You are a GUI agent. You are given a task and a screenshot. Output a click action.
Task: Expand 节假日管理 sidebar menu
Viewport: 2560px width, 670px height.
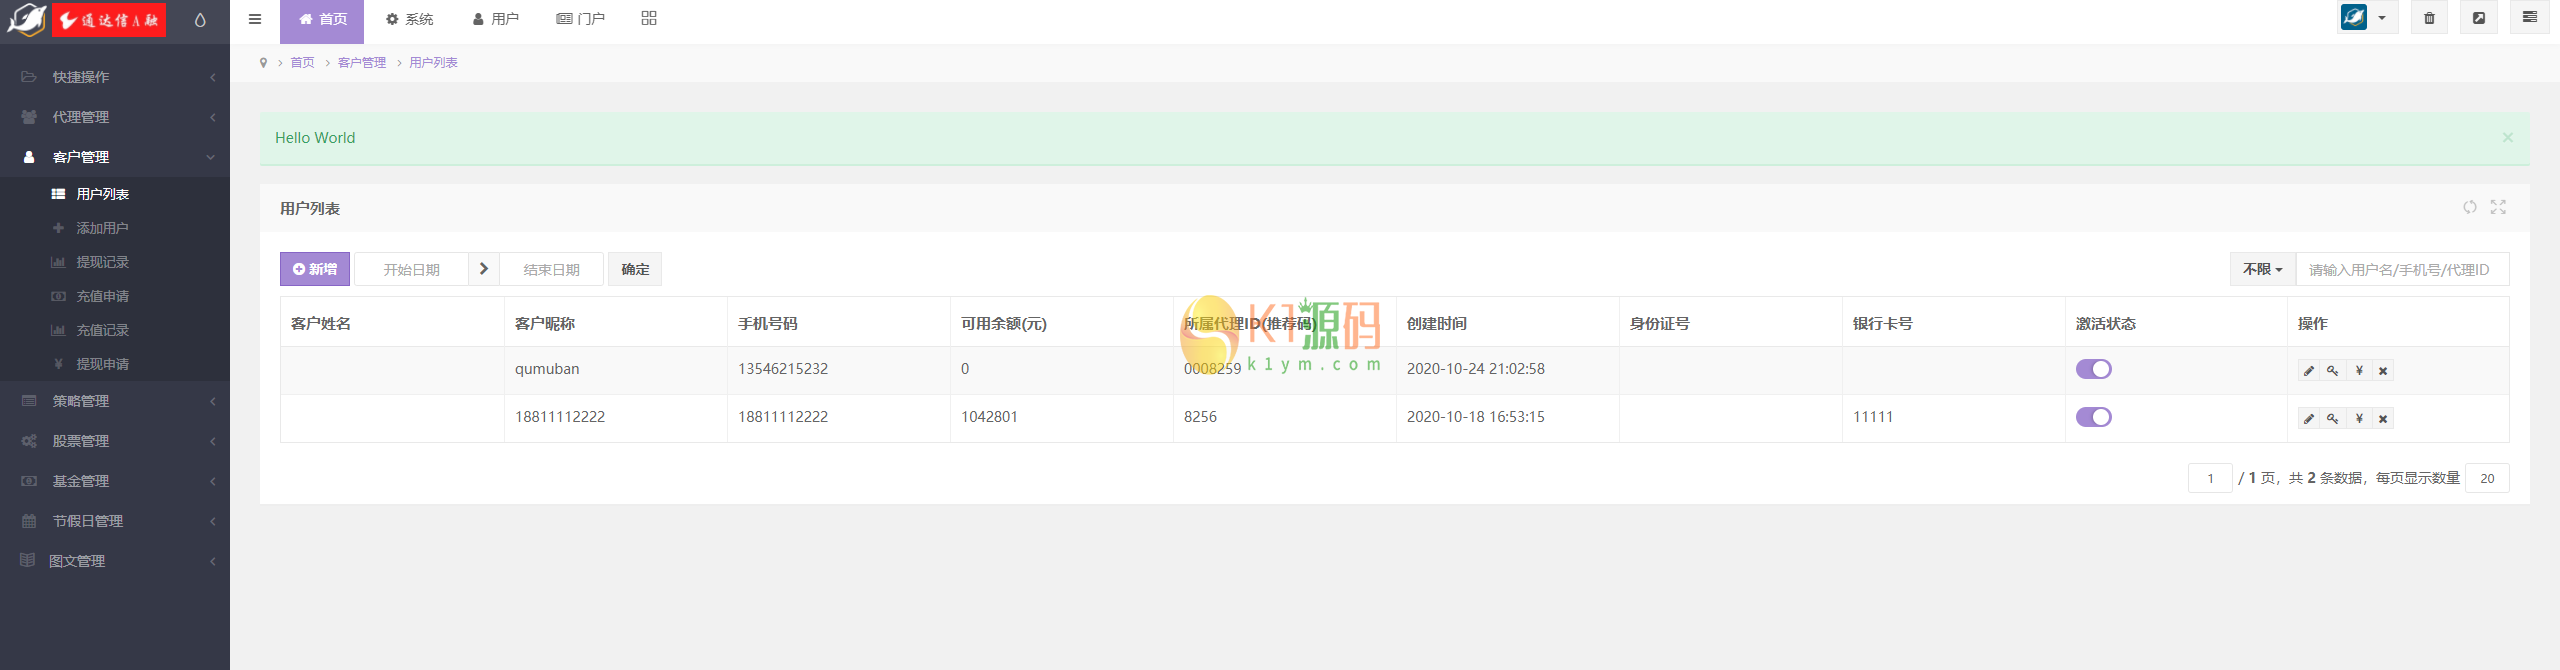point(115,521)
